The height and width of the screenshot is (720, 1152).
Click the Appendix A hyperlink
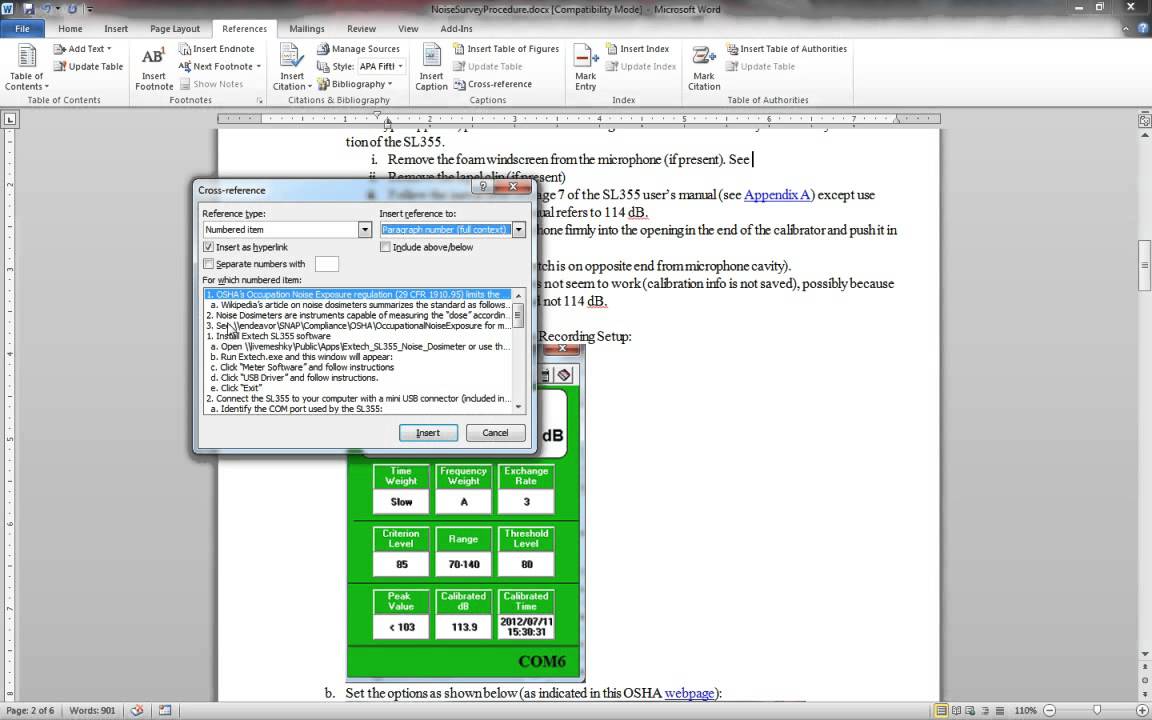(777, 195)
